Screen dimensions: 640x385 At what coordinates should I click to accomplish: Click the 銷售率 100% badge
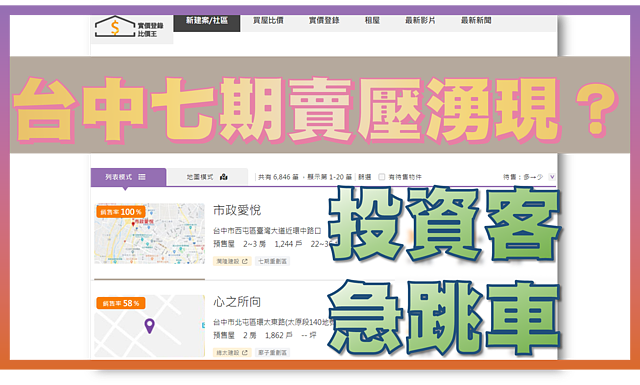pos(121,212)
